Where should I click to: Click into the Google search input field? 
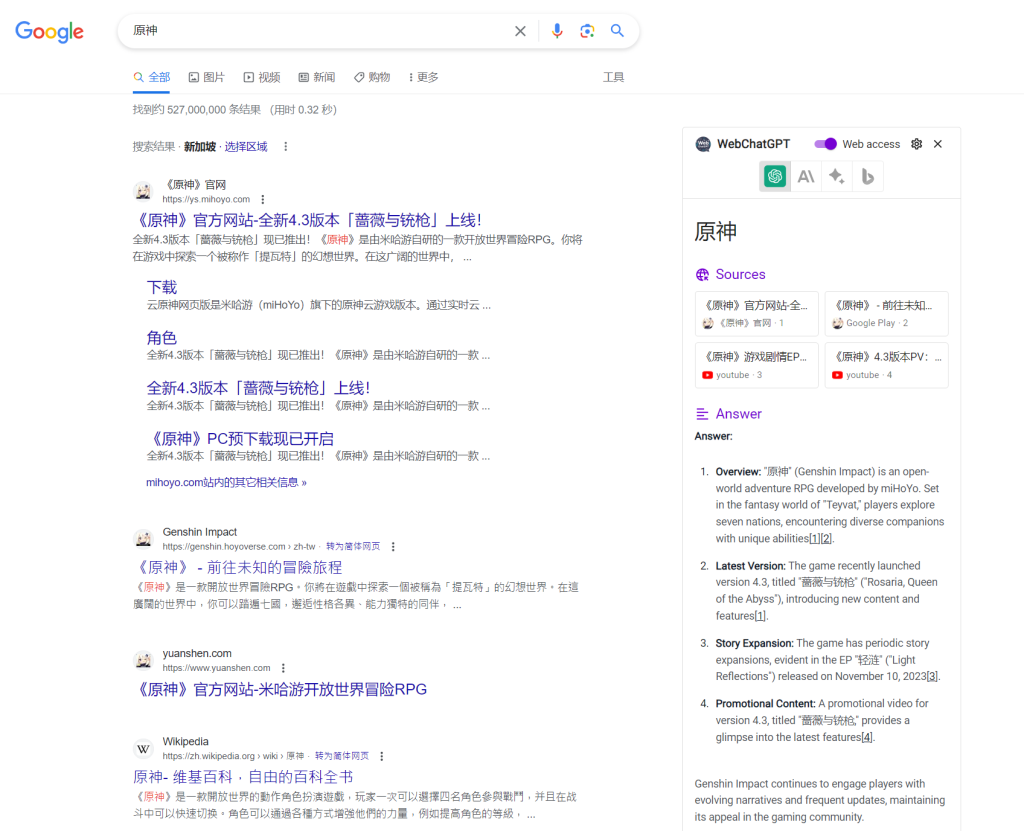coord(320,31)
